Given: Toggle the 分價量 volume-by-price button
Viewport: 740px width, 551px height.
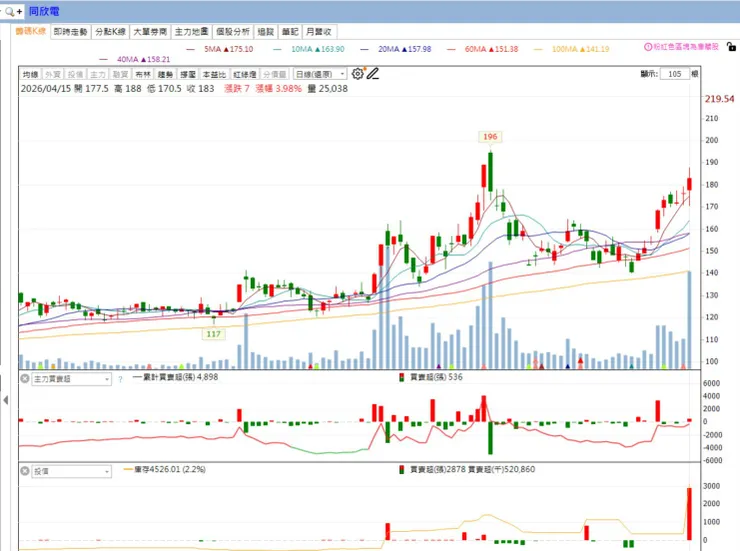Looking at the screenshot, I should 275,75.
